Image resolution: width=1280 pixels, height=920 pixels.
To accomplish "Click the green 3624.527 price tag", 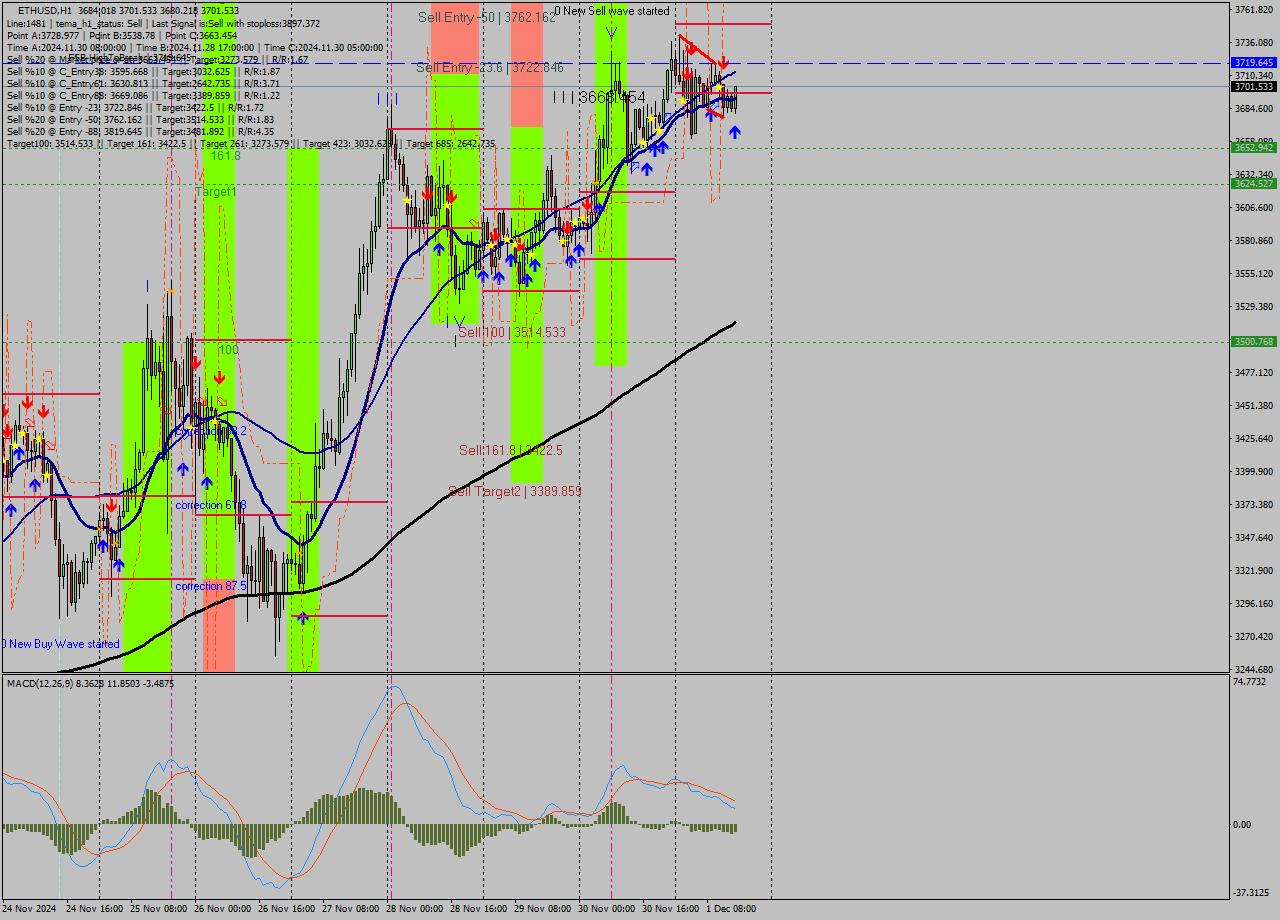I will [1254, 183].
